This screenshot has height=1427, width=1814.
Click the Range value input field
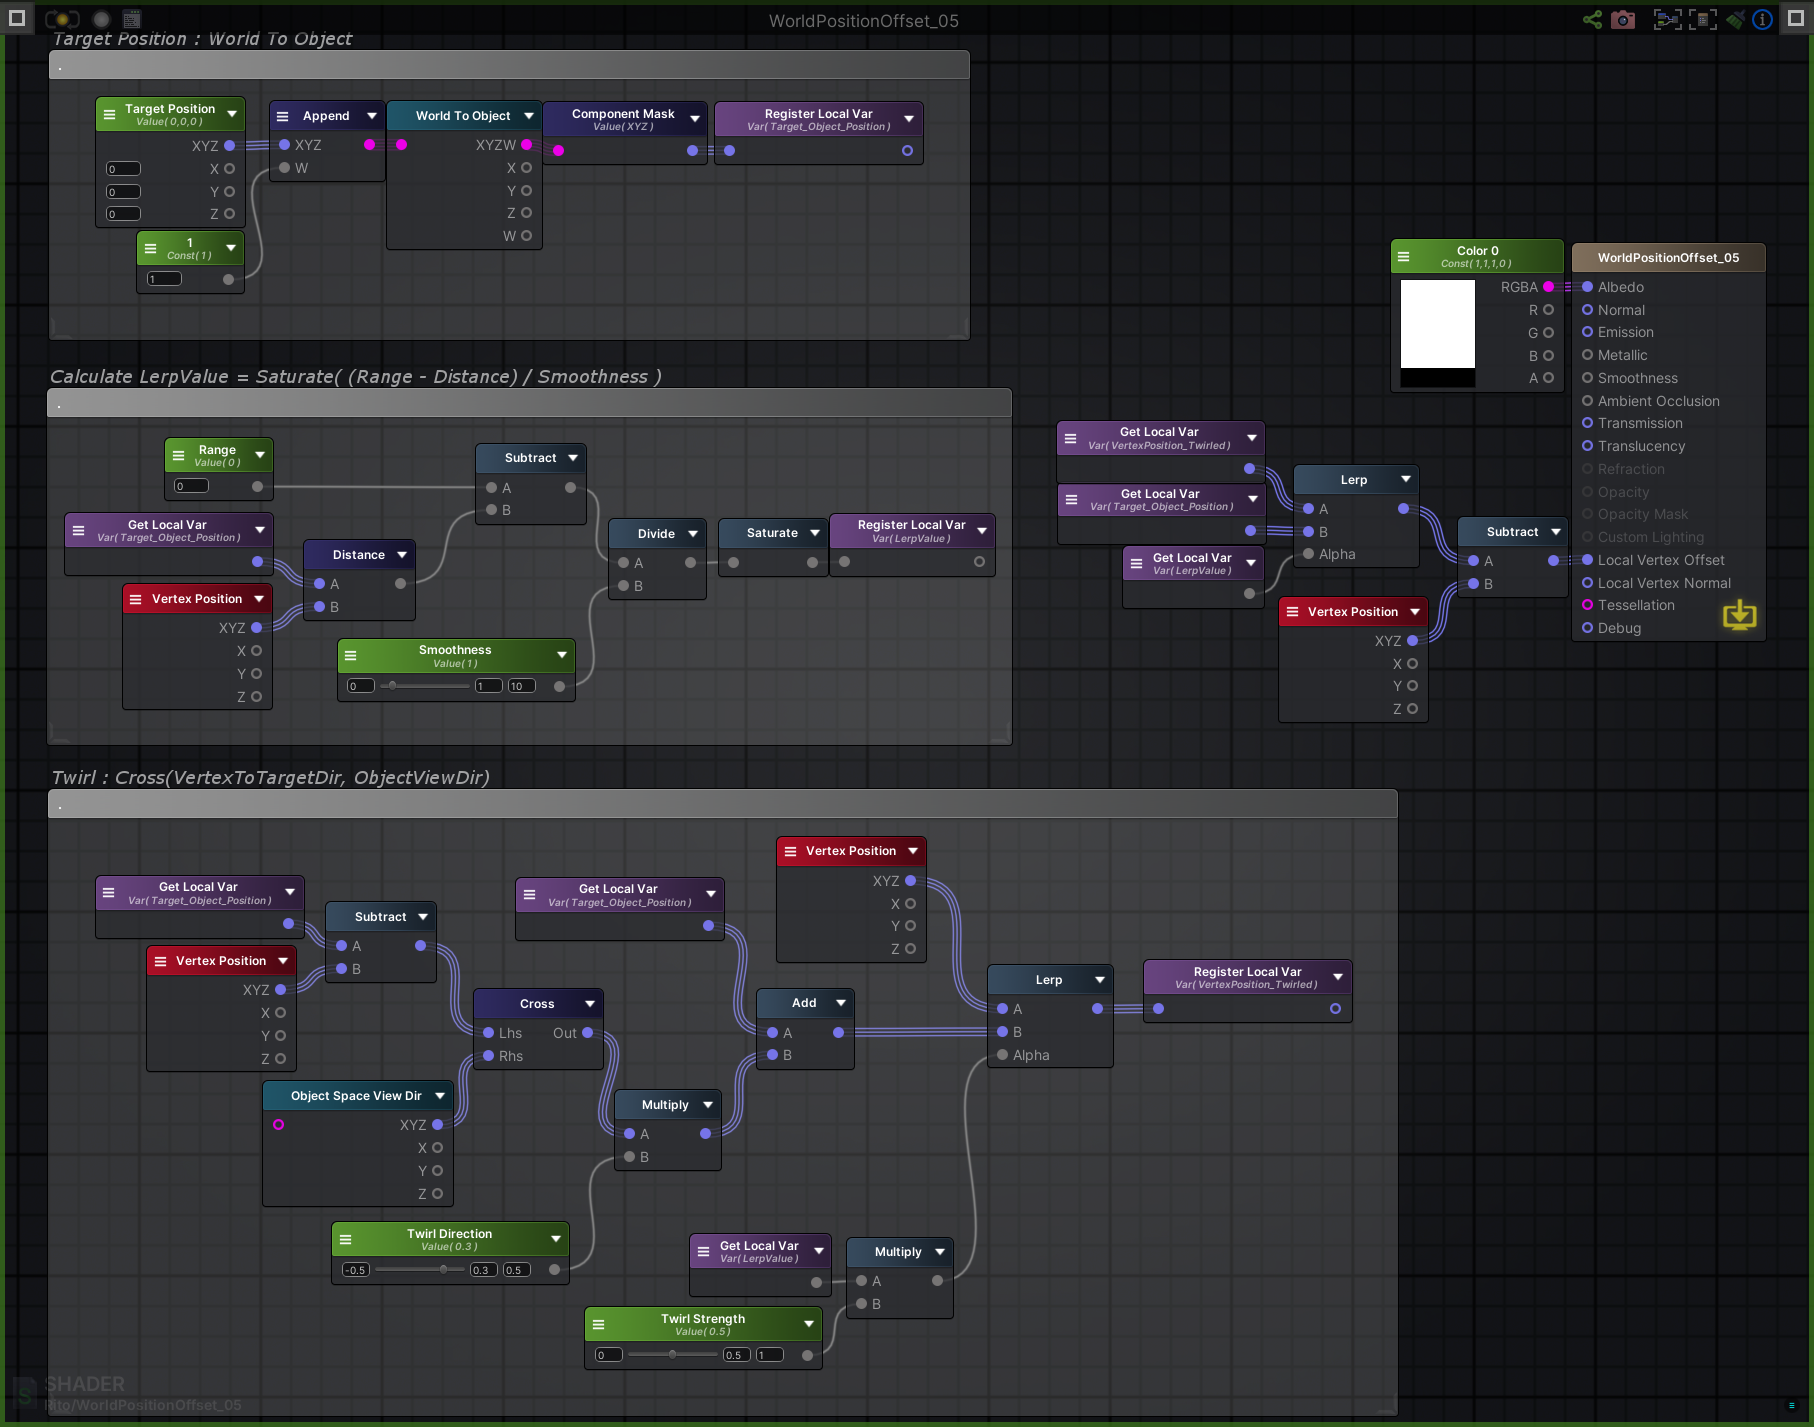[x=189, y=485]
